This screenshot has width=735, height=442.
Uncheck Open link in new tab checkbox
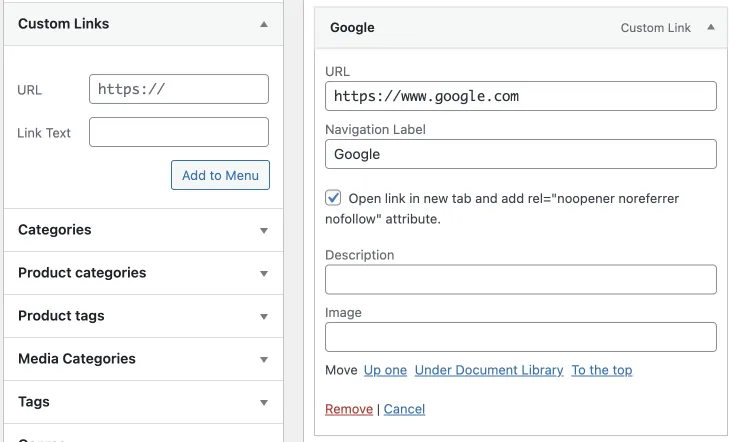pos(333,198)
